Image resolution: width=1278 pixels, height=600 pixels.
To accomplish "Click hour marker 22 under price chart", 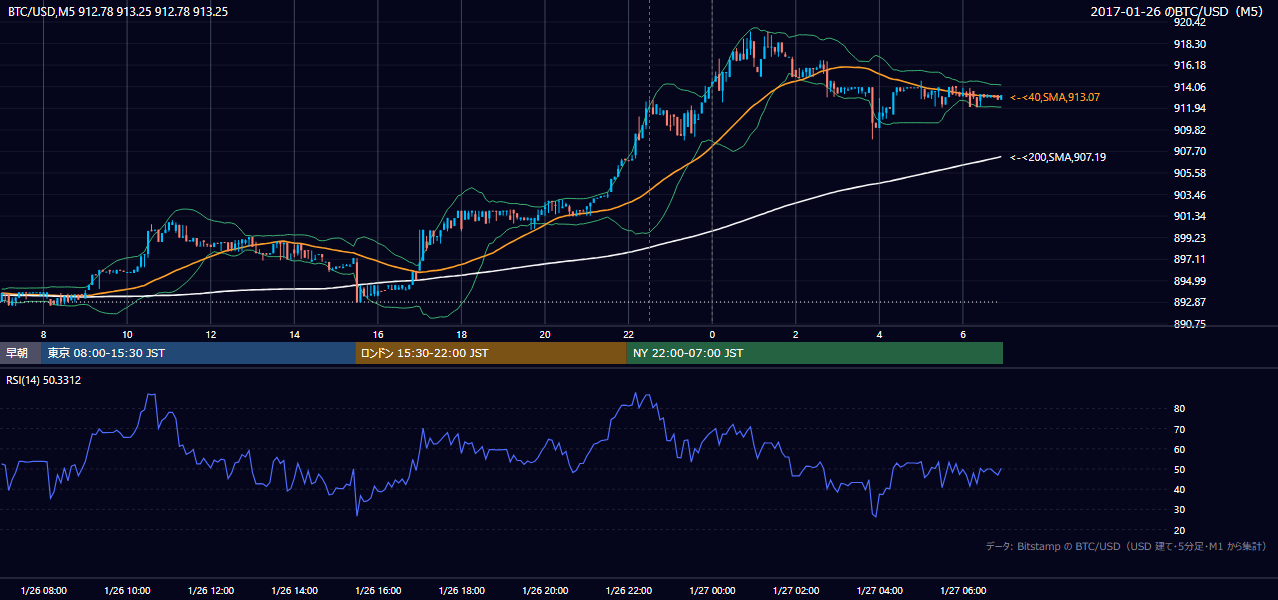I will coord(628,334).
